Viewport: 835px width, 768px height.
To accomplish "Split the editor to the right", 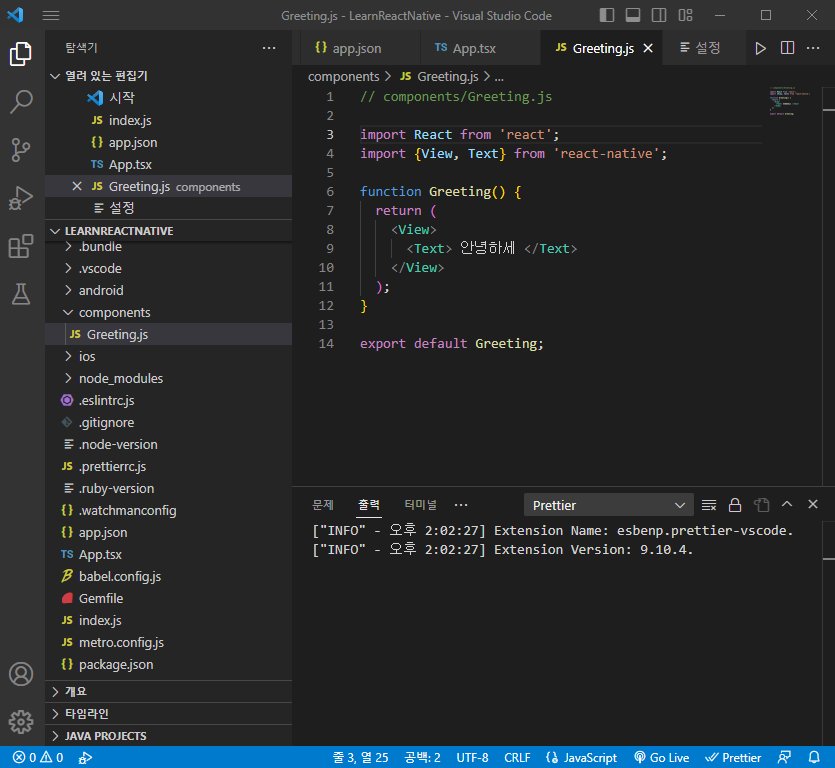I will [x=787, y=48].
